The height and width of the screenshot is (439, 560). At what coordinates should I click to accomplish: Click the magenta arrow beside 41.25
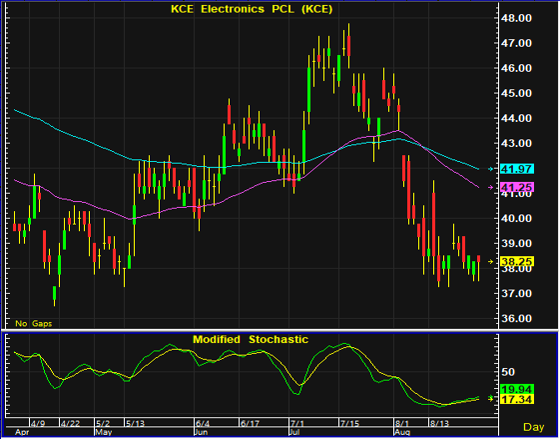click(490, 187)
